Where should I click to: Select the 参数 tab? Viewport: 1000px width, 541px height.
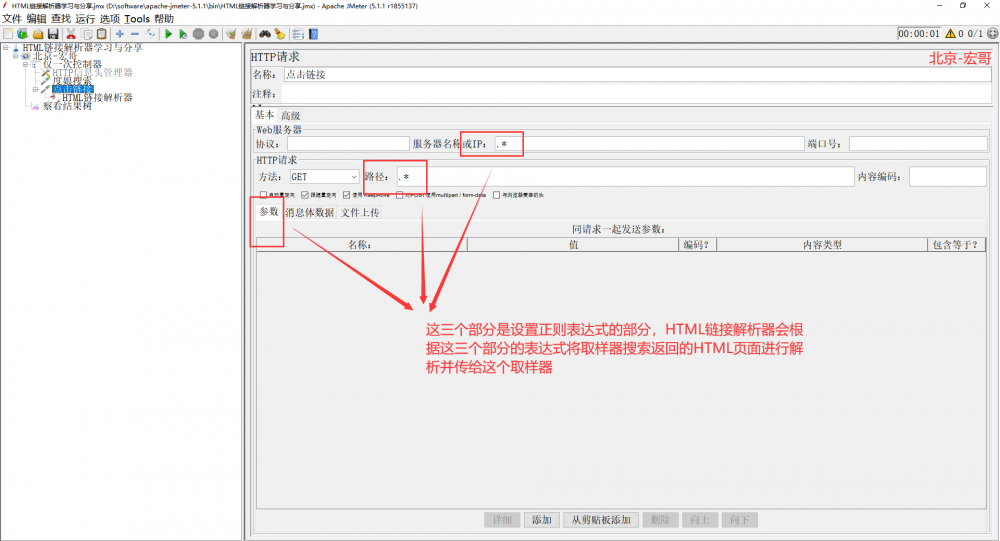tap(269, 212)
